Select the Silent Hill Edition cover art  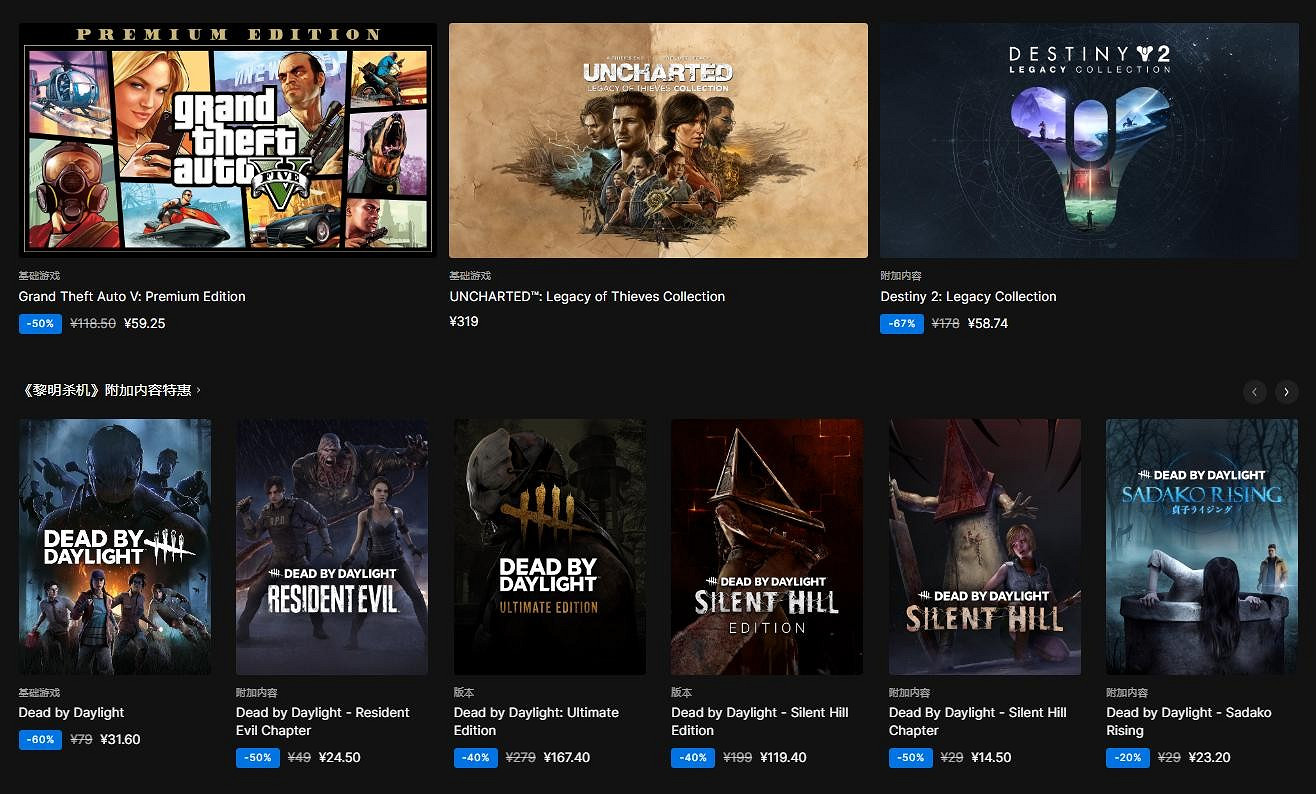click(x=766, y=546)
